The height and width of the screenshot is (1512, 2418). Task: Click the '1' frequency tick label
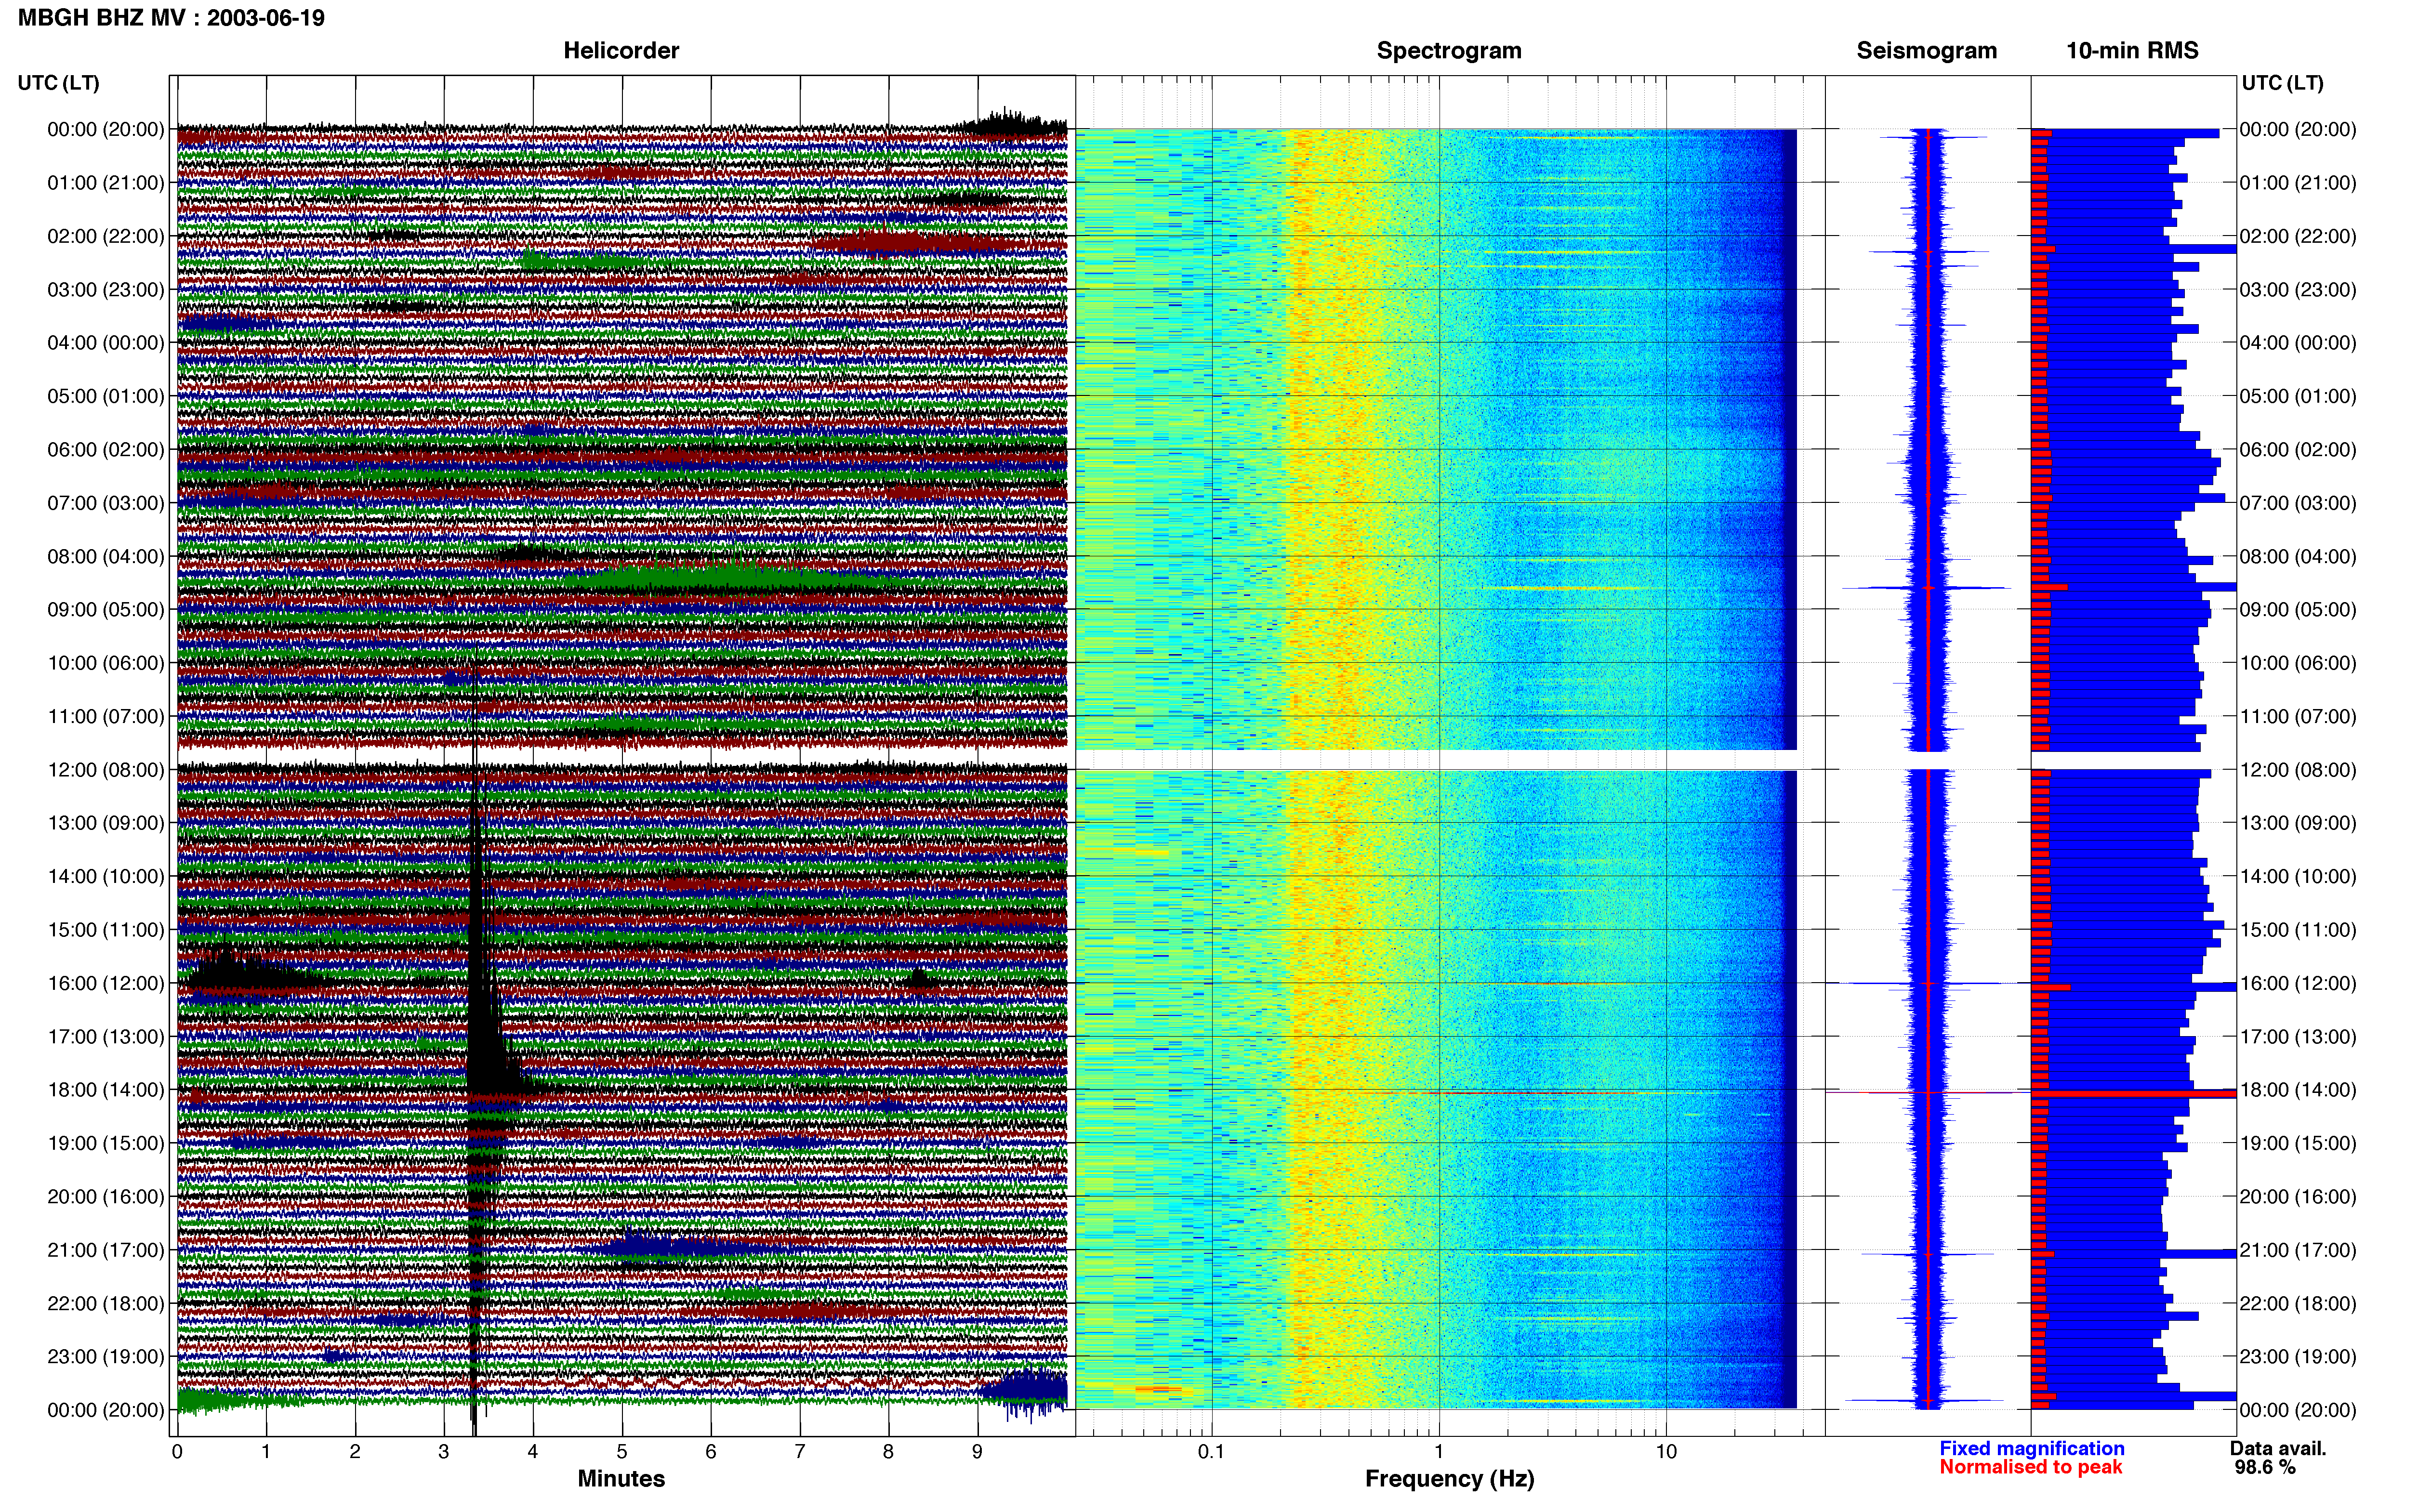click(1439, 1452)
